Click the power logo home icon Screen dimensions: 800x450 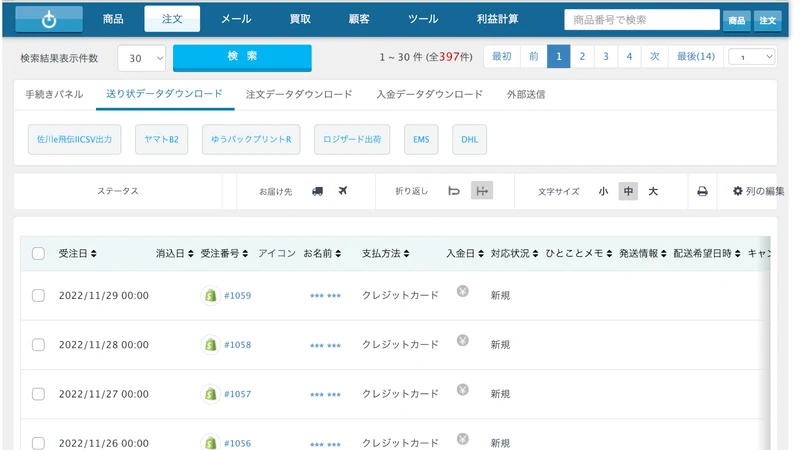point(49,19)
